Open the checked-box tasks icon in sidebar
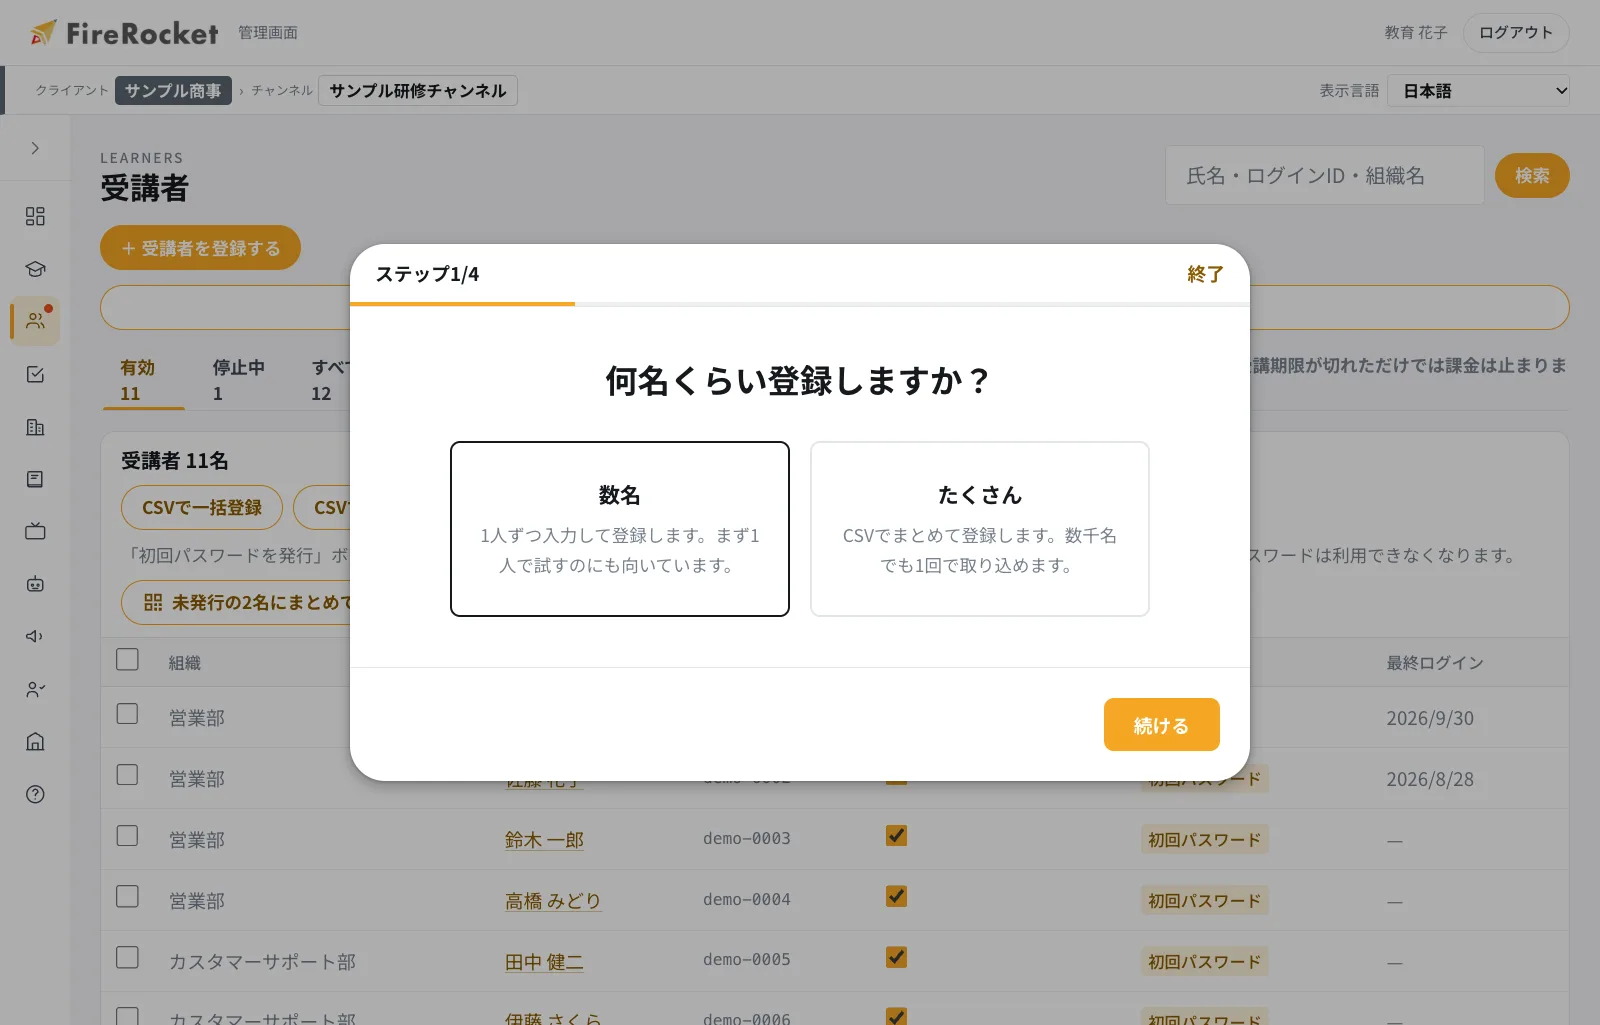Screen dimensions: 1600x1025 coord(35,374)
